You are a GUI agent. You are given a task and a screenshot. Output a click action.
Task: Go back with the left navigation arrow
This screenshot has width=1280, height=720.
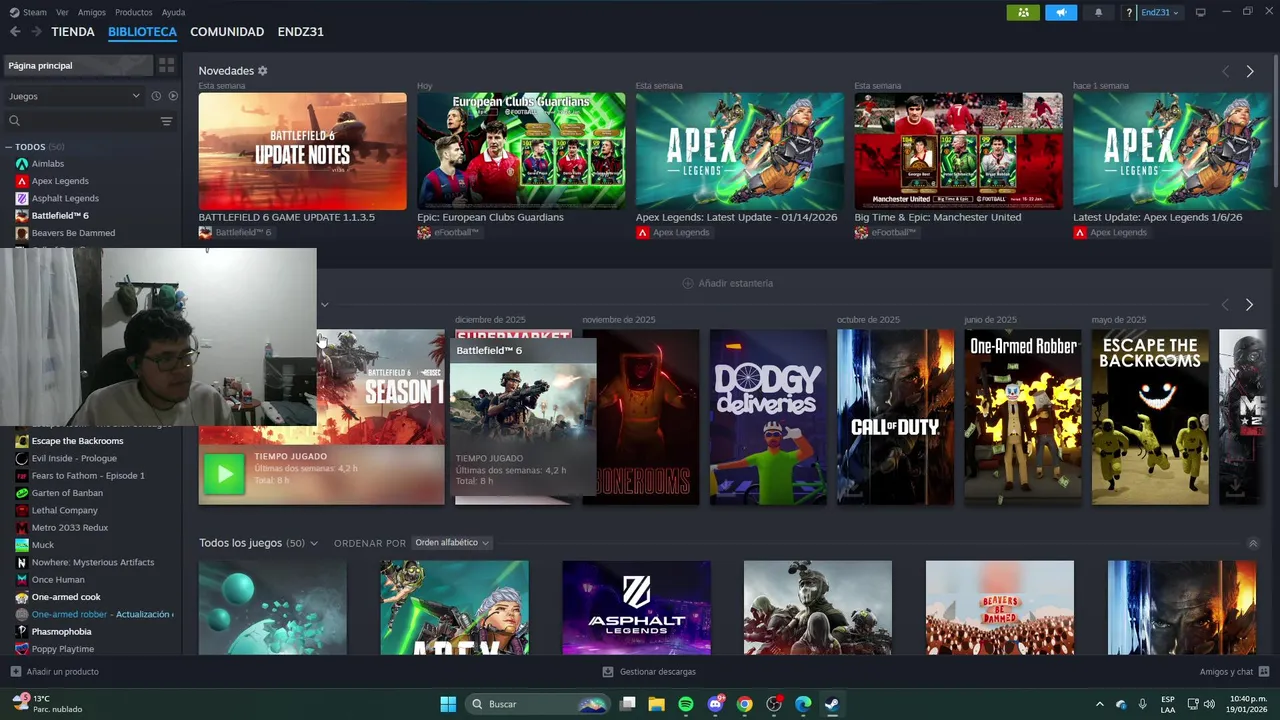15,32
